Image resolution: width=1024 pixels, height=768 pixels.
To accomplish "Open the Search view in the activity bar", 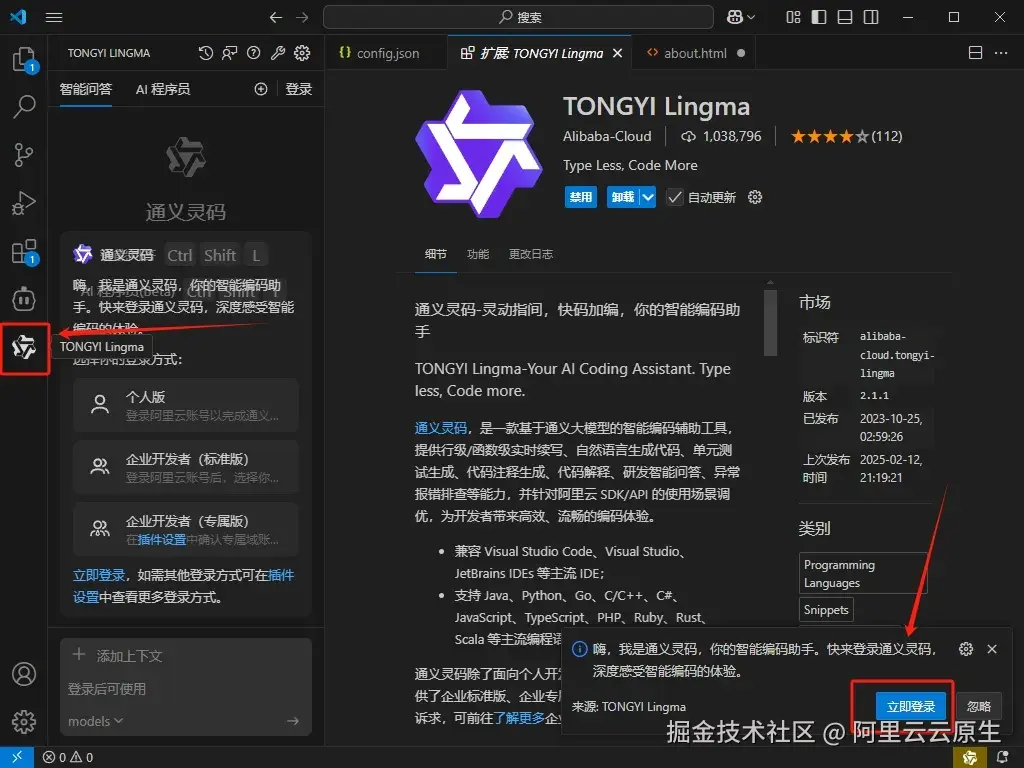I will pos(24,106).
